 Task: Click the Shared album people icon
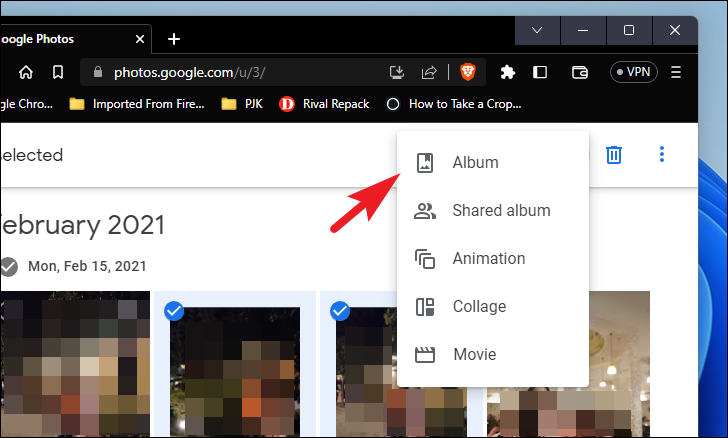pos(425,211)
